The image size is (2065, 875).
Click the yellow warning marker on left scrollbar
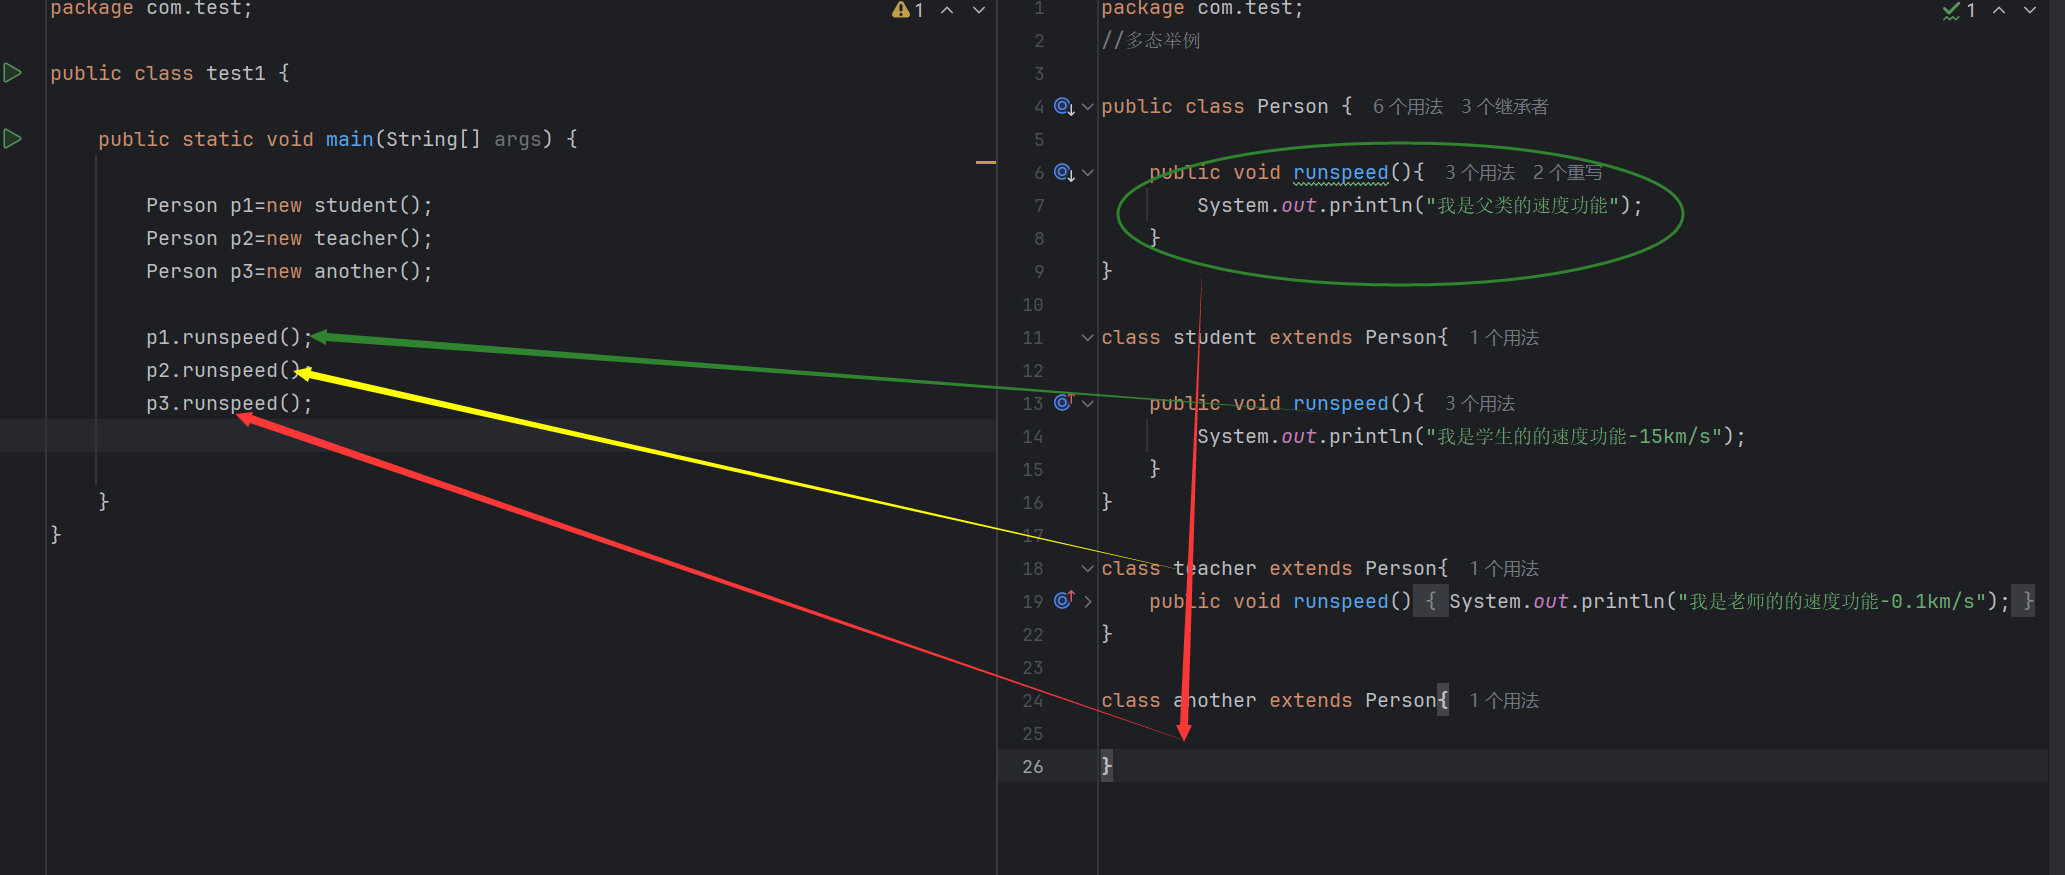(985, 162)
